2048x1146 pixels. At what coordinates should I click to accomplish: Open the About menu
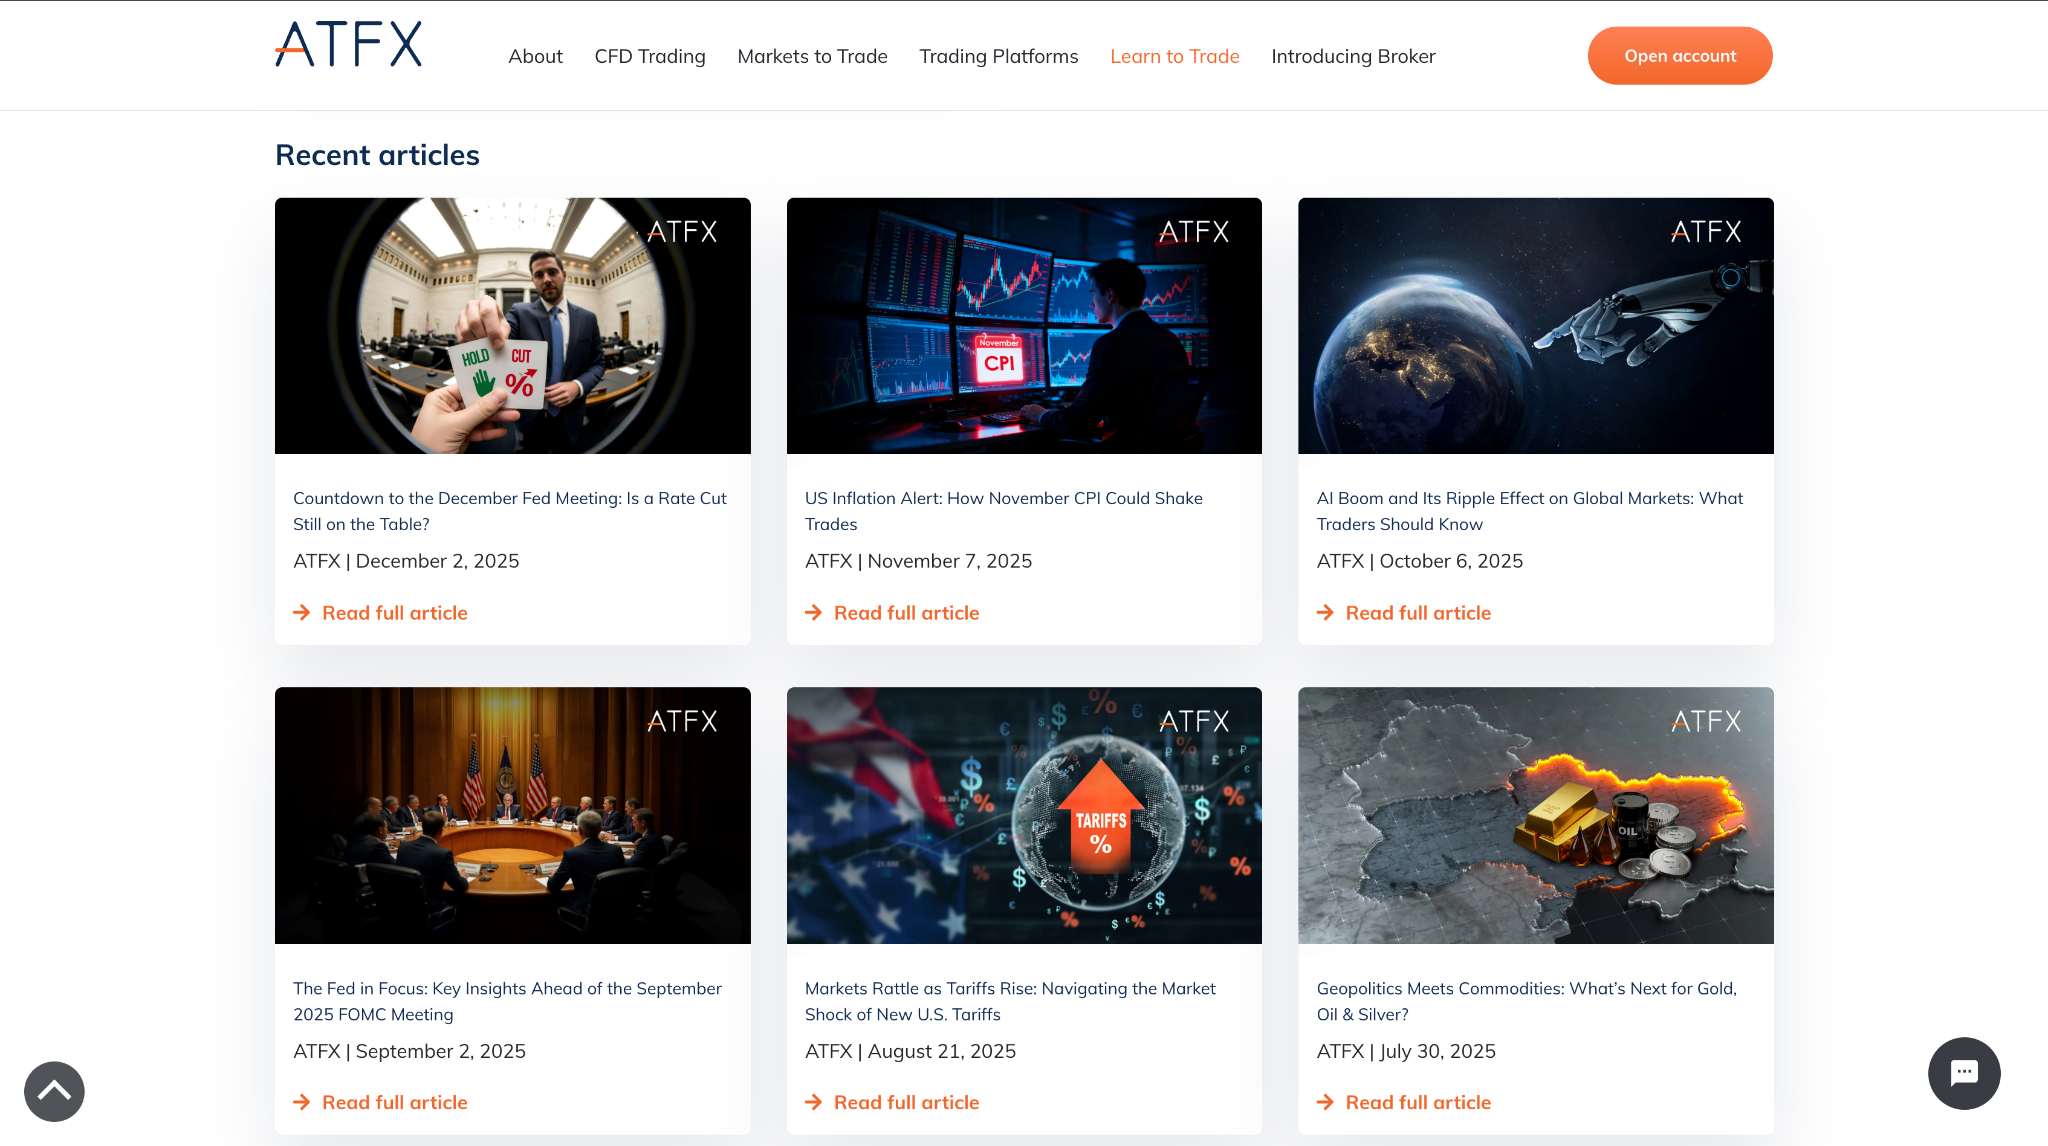[x=535, y=56]
